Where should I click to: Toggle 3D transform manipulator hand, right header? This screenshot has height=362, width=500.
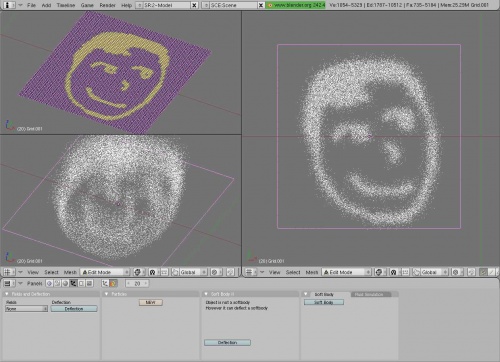tap(416, 272)
